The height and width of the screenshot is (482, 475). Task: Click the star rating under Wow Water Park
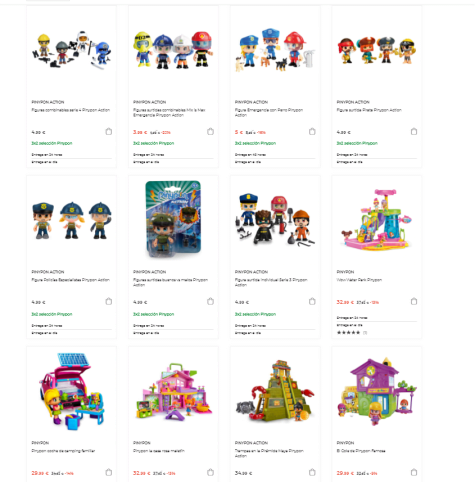click(x=349, y=333)
